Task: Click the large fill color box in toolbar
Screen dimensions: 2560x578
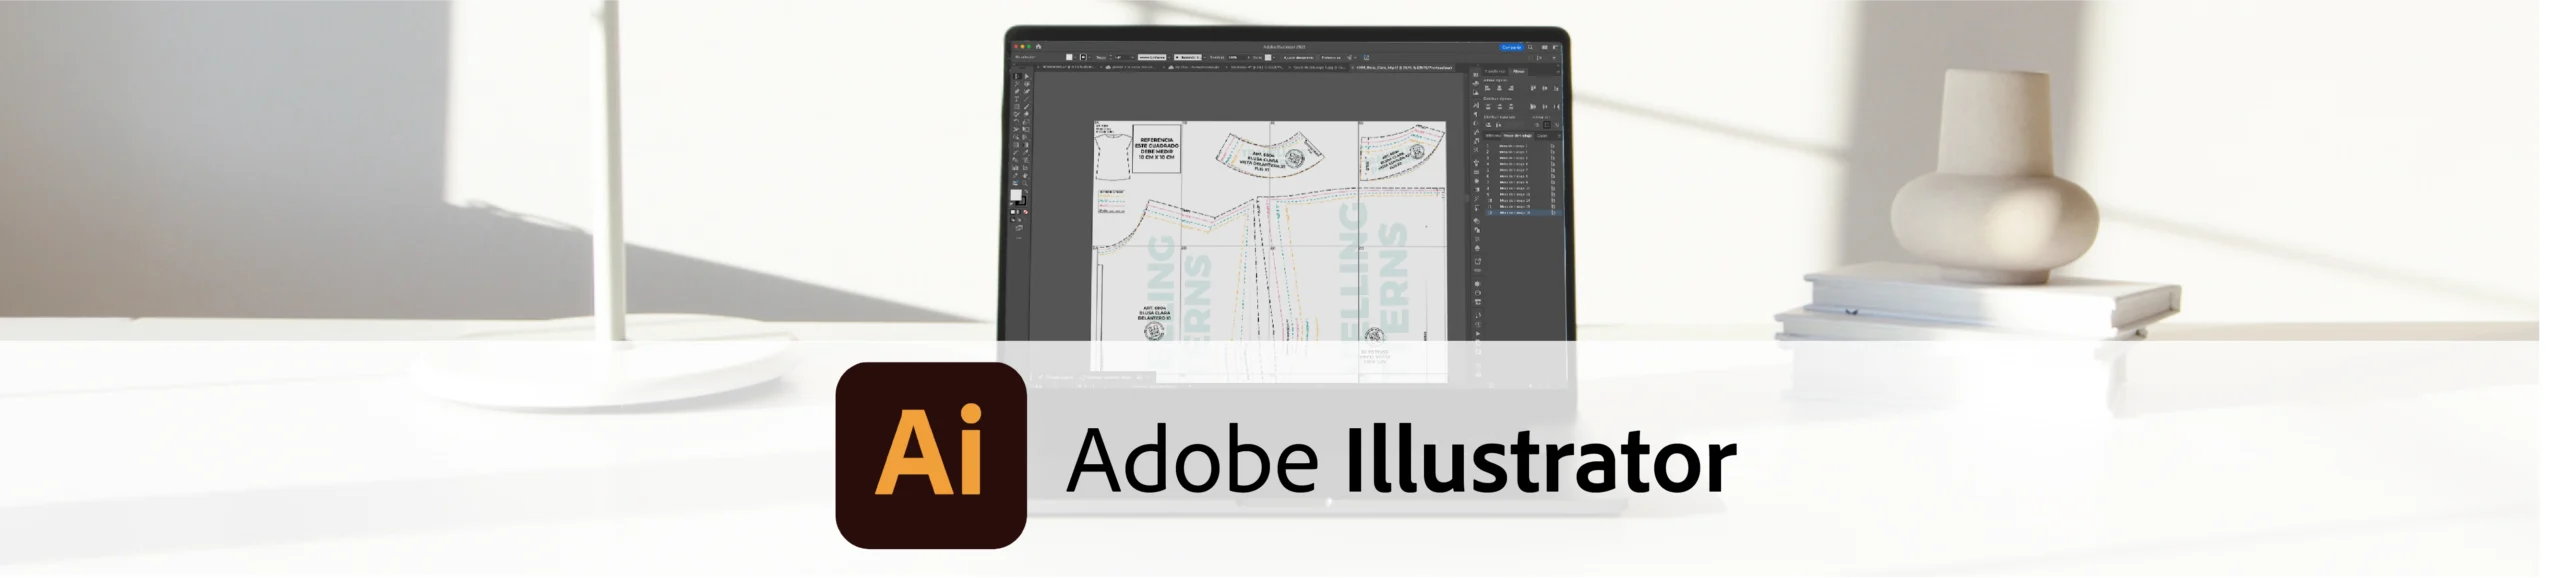Action: [x=1015, y=195]
